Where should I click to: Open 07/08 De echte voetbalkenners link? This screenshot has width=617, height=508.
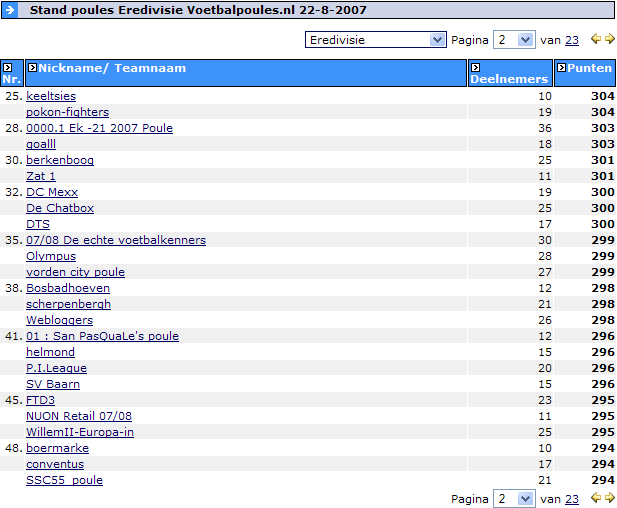[x=116, y=240]
